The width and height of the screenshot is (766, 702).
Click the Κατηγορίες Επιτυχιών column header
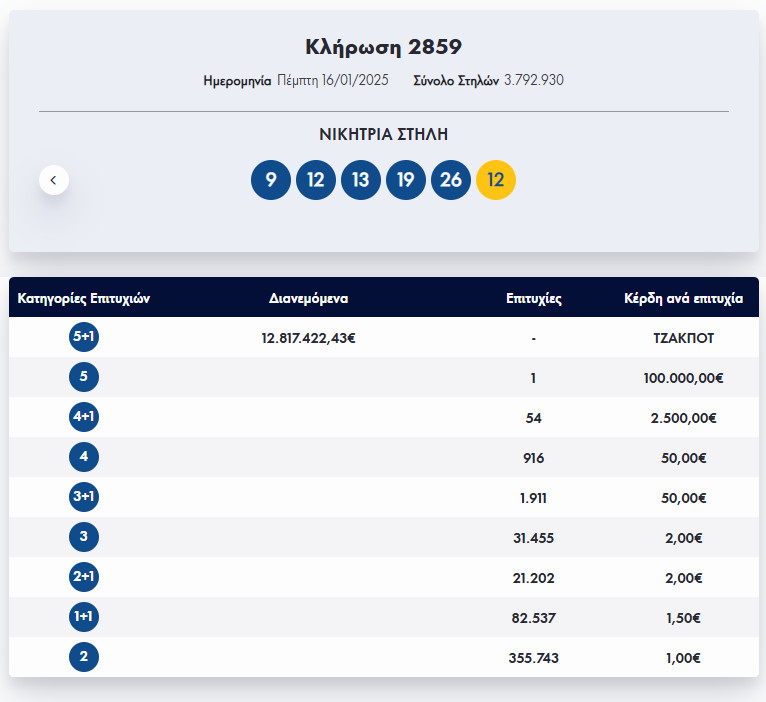coord(84,298)
